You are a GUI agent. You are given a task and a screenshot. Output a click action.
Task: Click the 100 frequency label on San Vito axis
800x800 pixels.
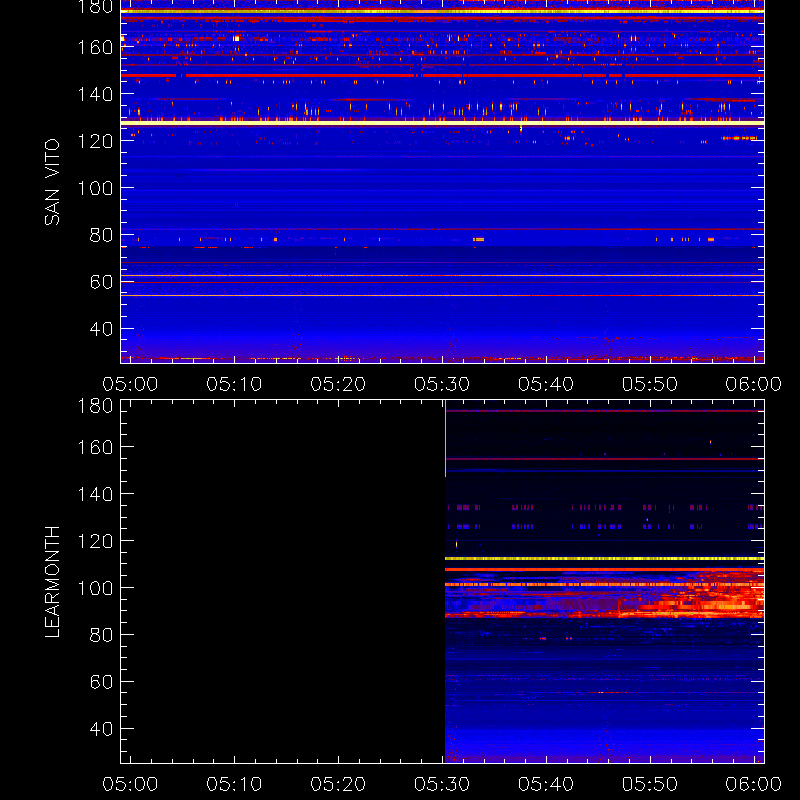95,188
